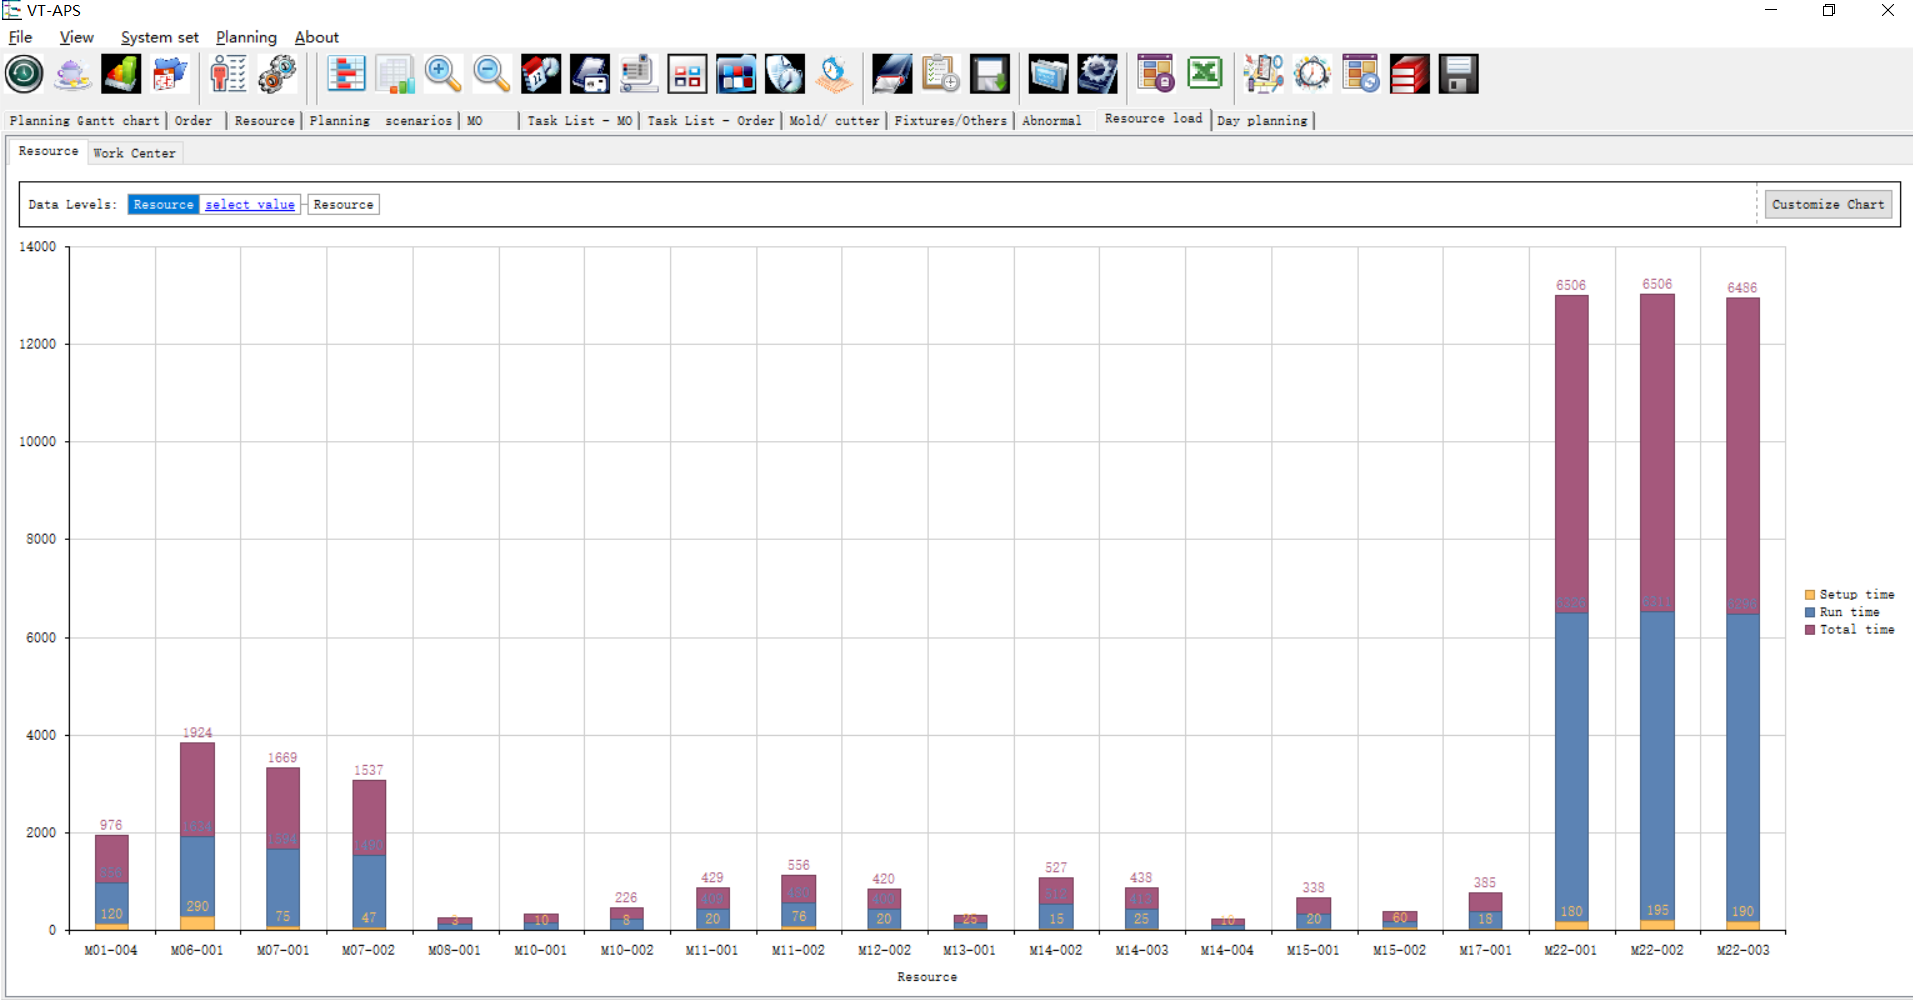Click the zoom out magnifier icon
Viewport: 1913px width, 1000px height.
click(491, 74)
